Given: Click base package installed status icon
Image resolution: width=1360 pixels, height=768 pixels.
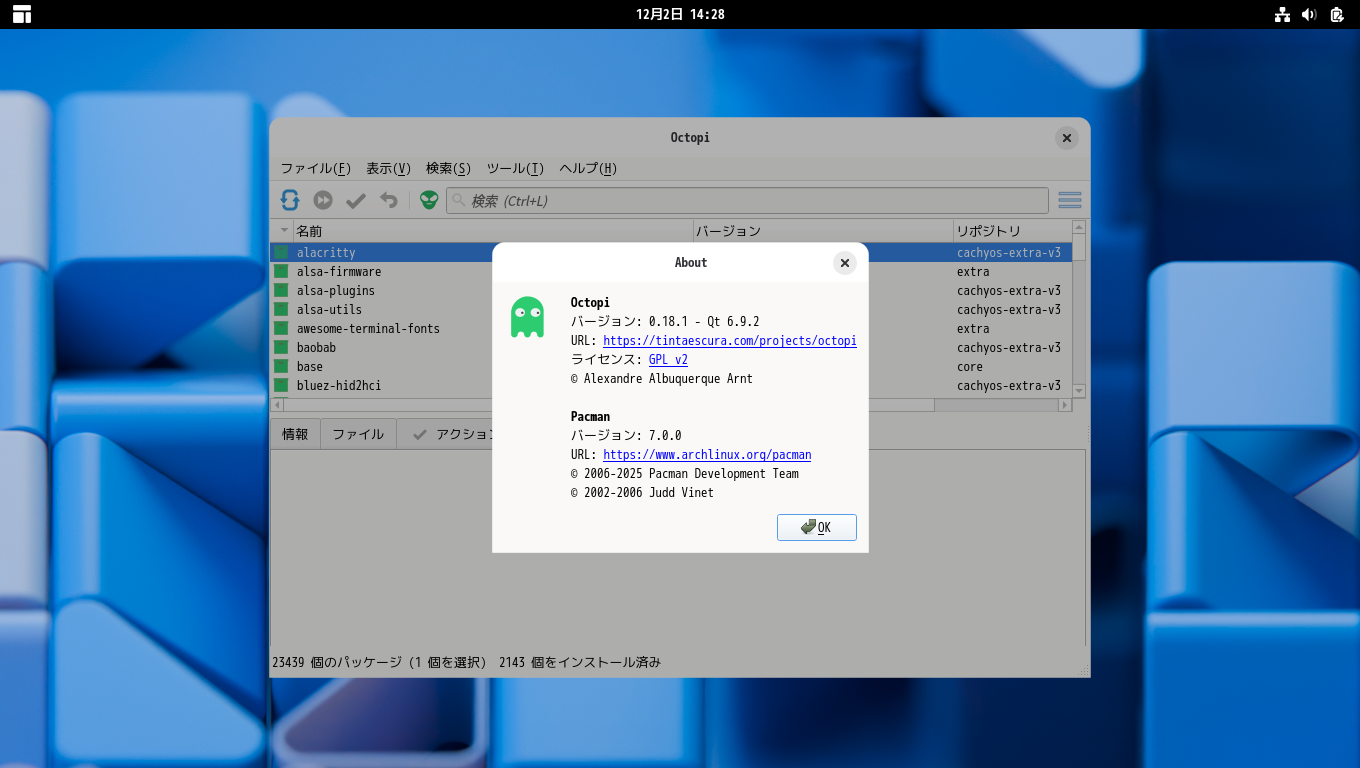Looking at the screenshot, I should [281, 367].
